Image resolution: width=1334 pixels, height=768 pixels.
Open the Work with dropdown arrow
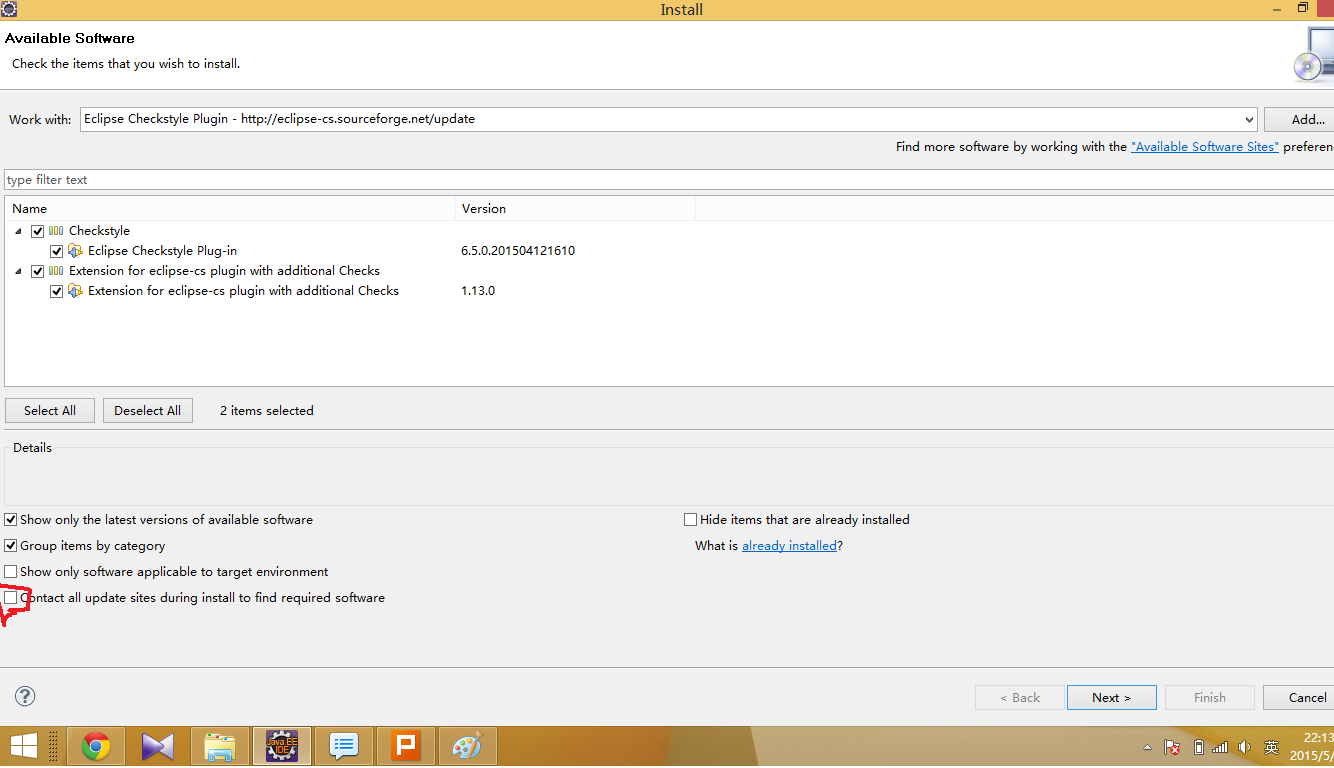coord(1248,119)
